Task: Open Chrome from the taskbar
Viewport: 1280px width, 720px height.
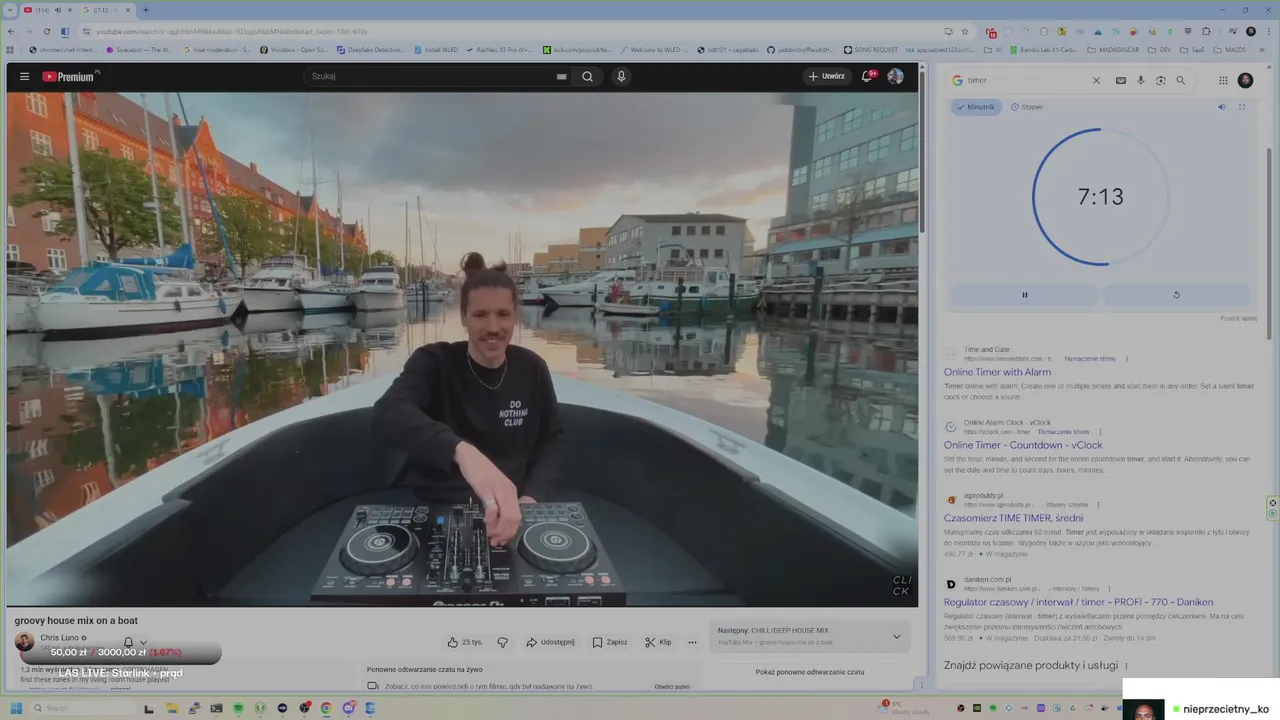Action: [326, 708]
